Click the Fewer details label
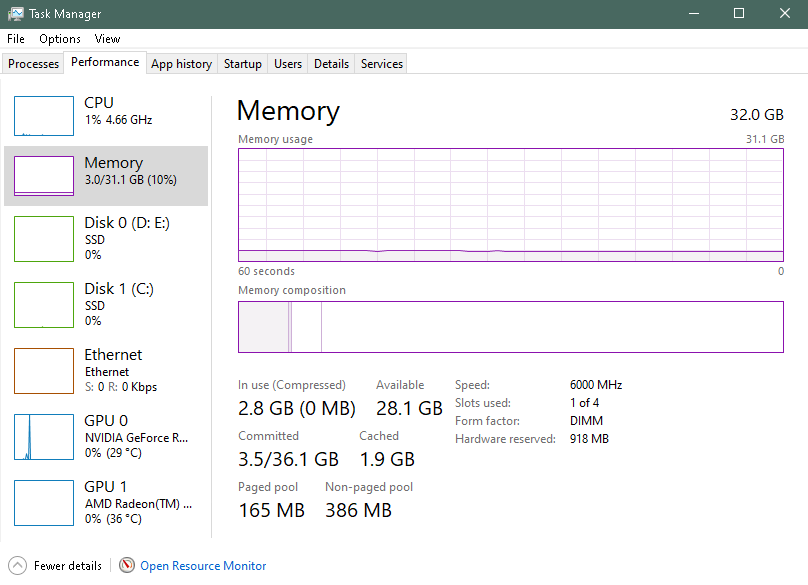This screenshot has height=585, width=808. point(68,566)
